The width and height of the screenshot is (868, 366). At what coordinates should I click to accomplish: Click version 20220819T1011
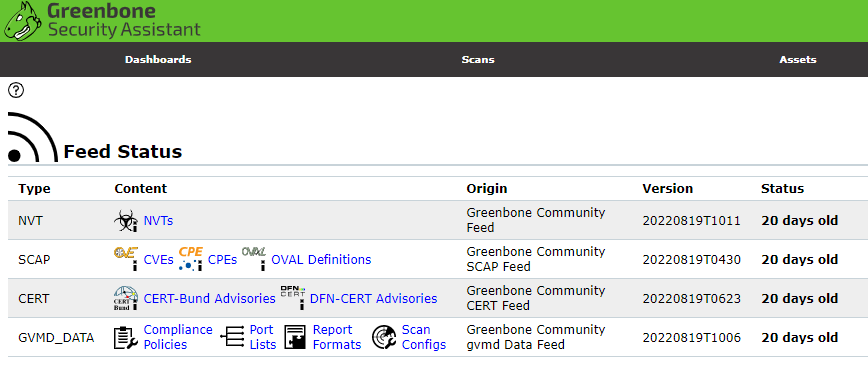(691, 221)
